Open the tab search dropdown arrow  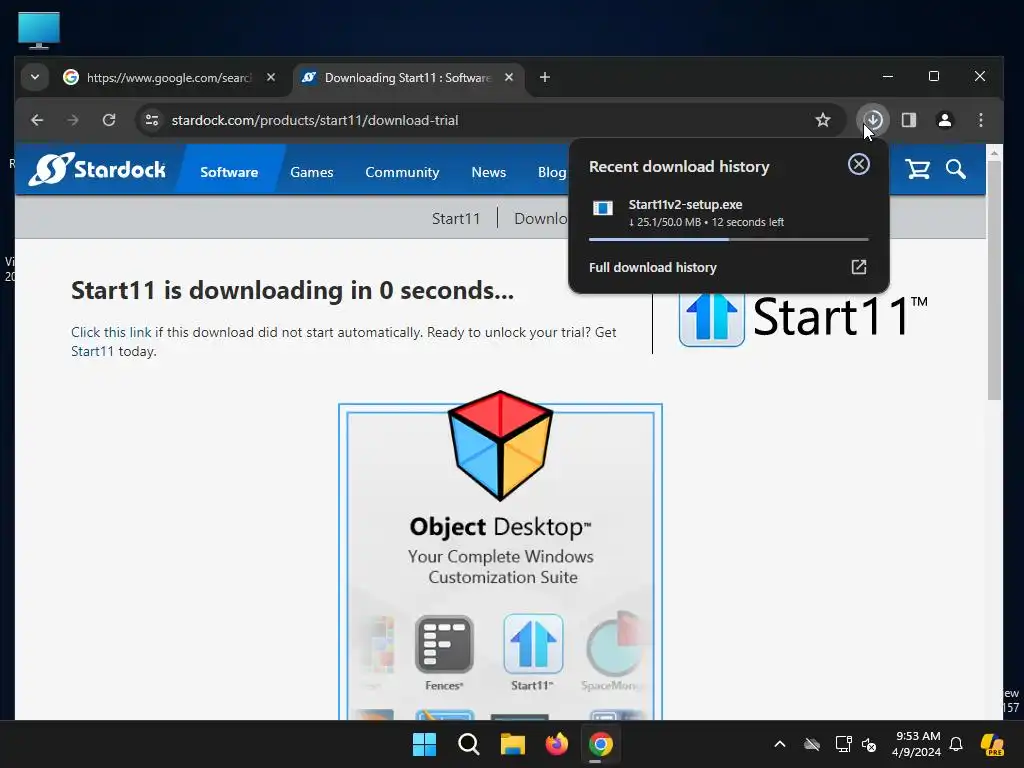point(35,77)
